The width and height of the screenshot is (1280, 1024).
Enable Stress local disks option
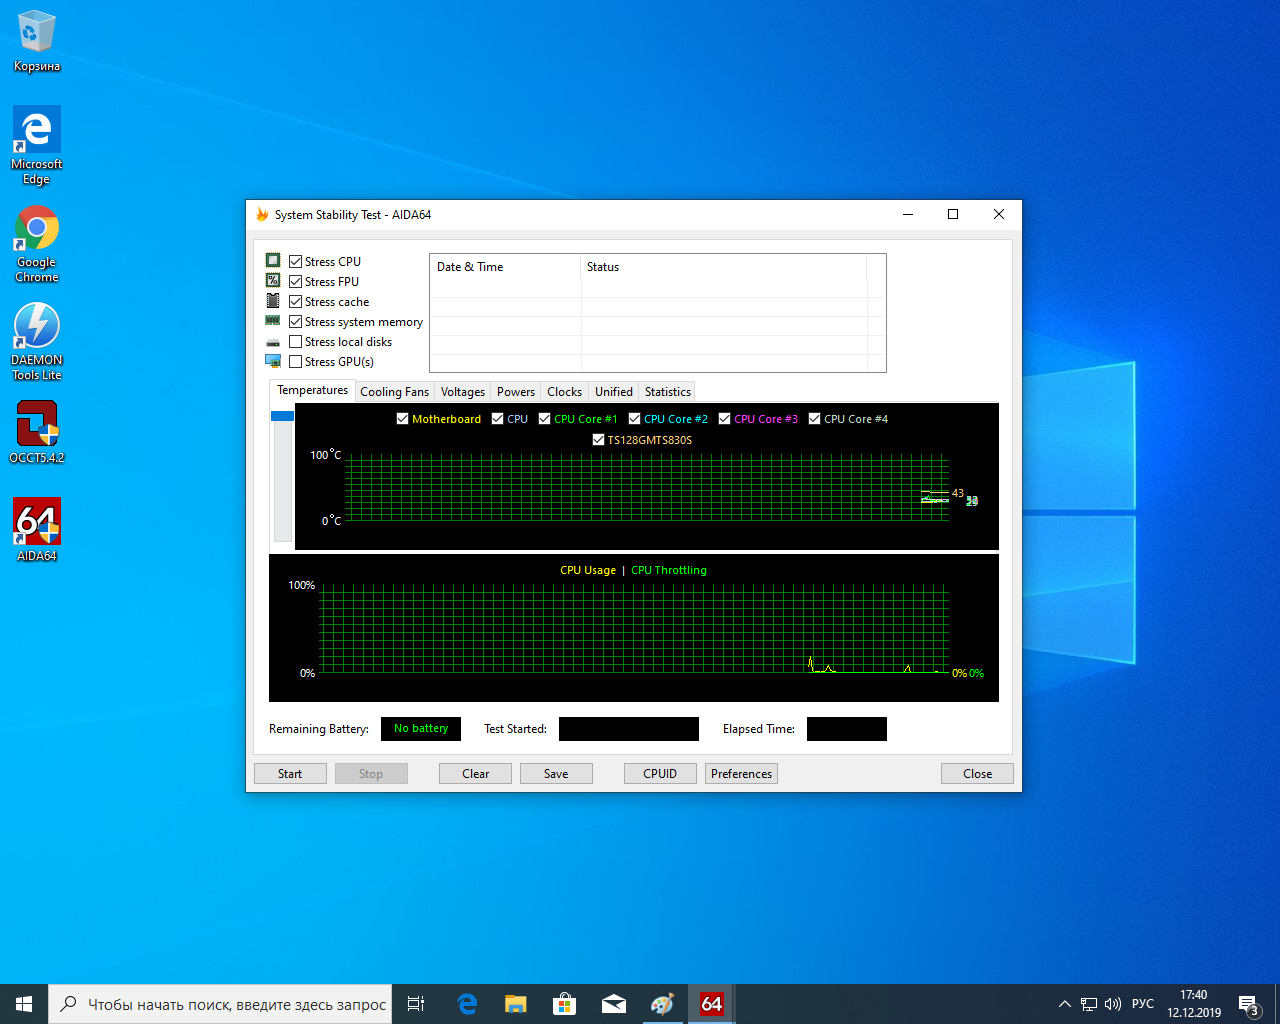295,341
